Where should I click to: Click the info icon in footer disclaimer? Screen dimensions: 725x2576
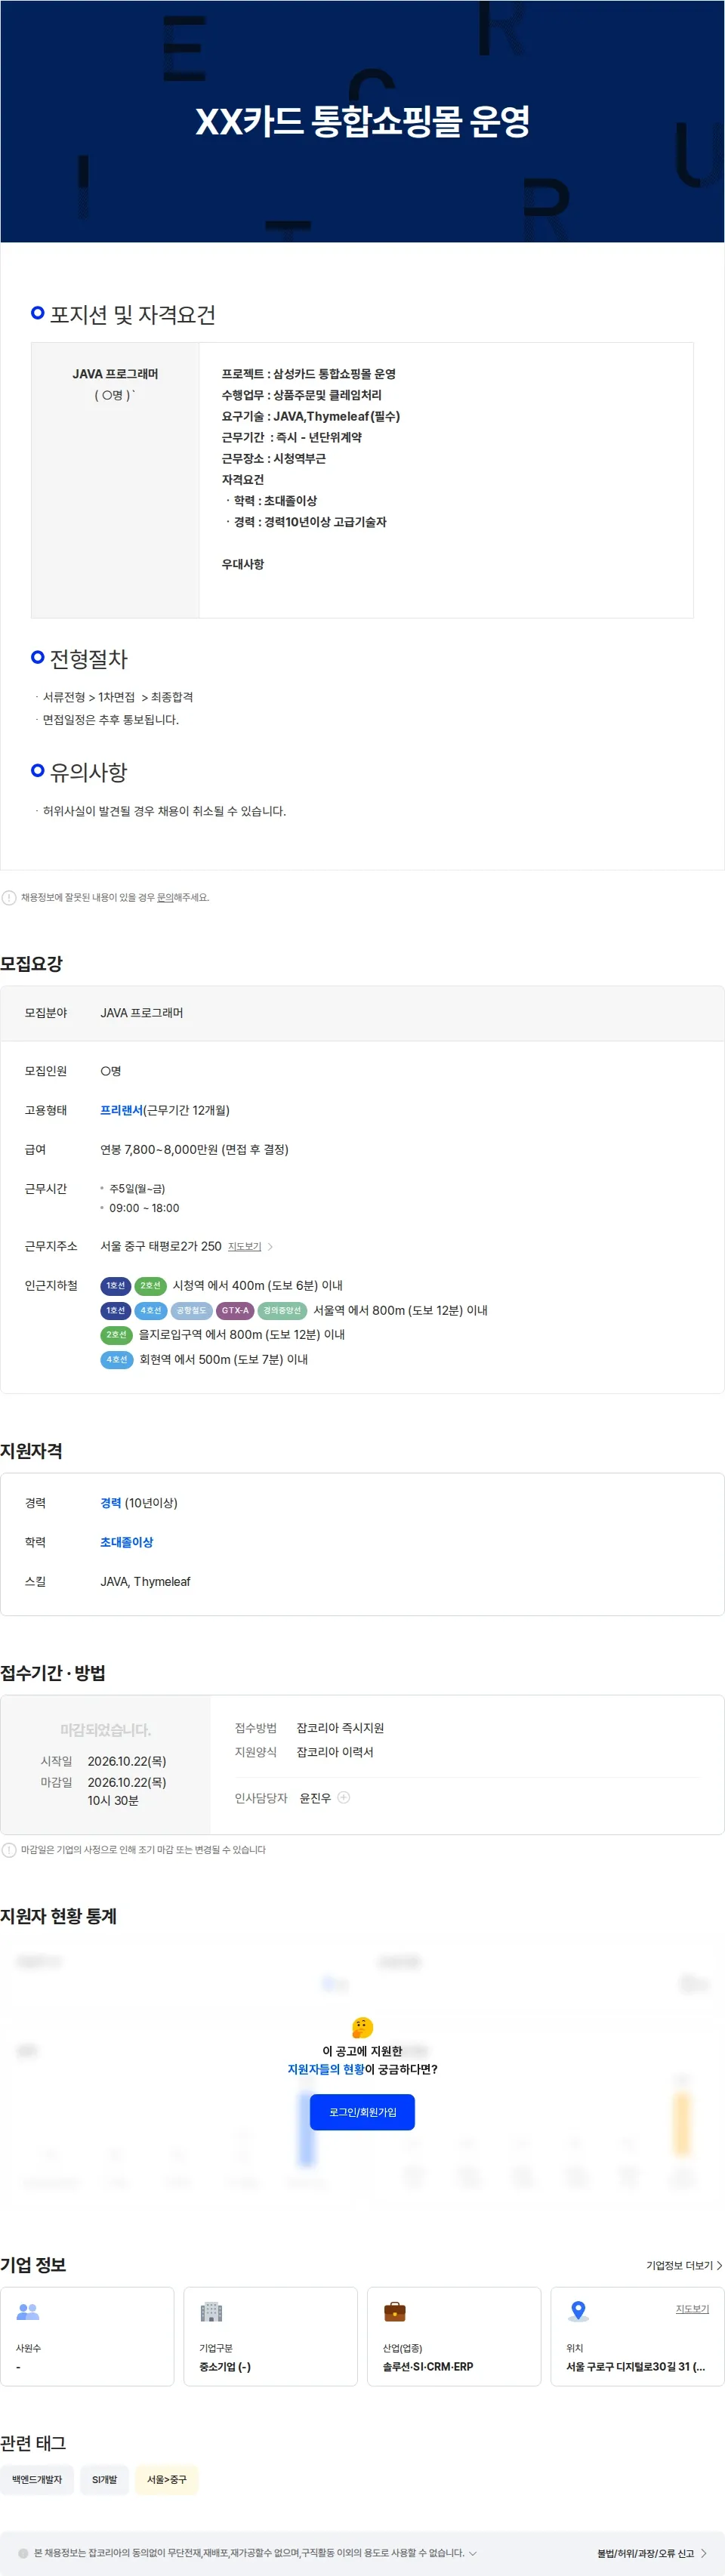coord(23,2553)
